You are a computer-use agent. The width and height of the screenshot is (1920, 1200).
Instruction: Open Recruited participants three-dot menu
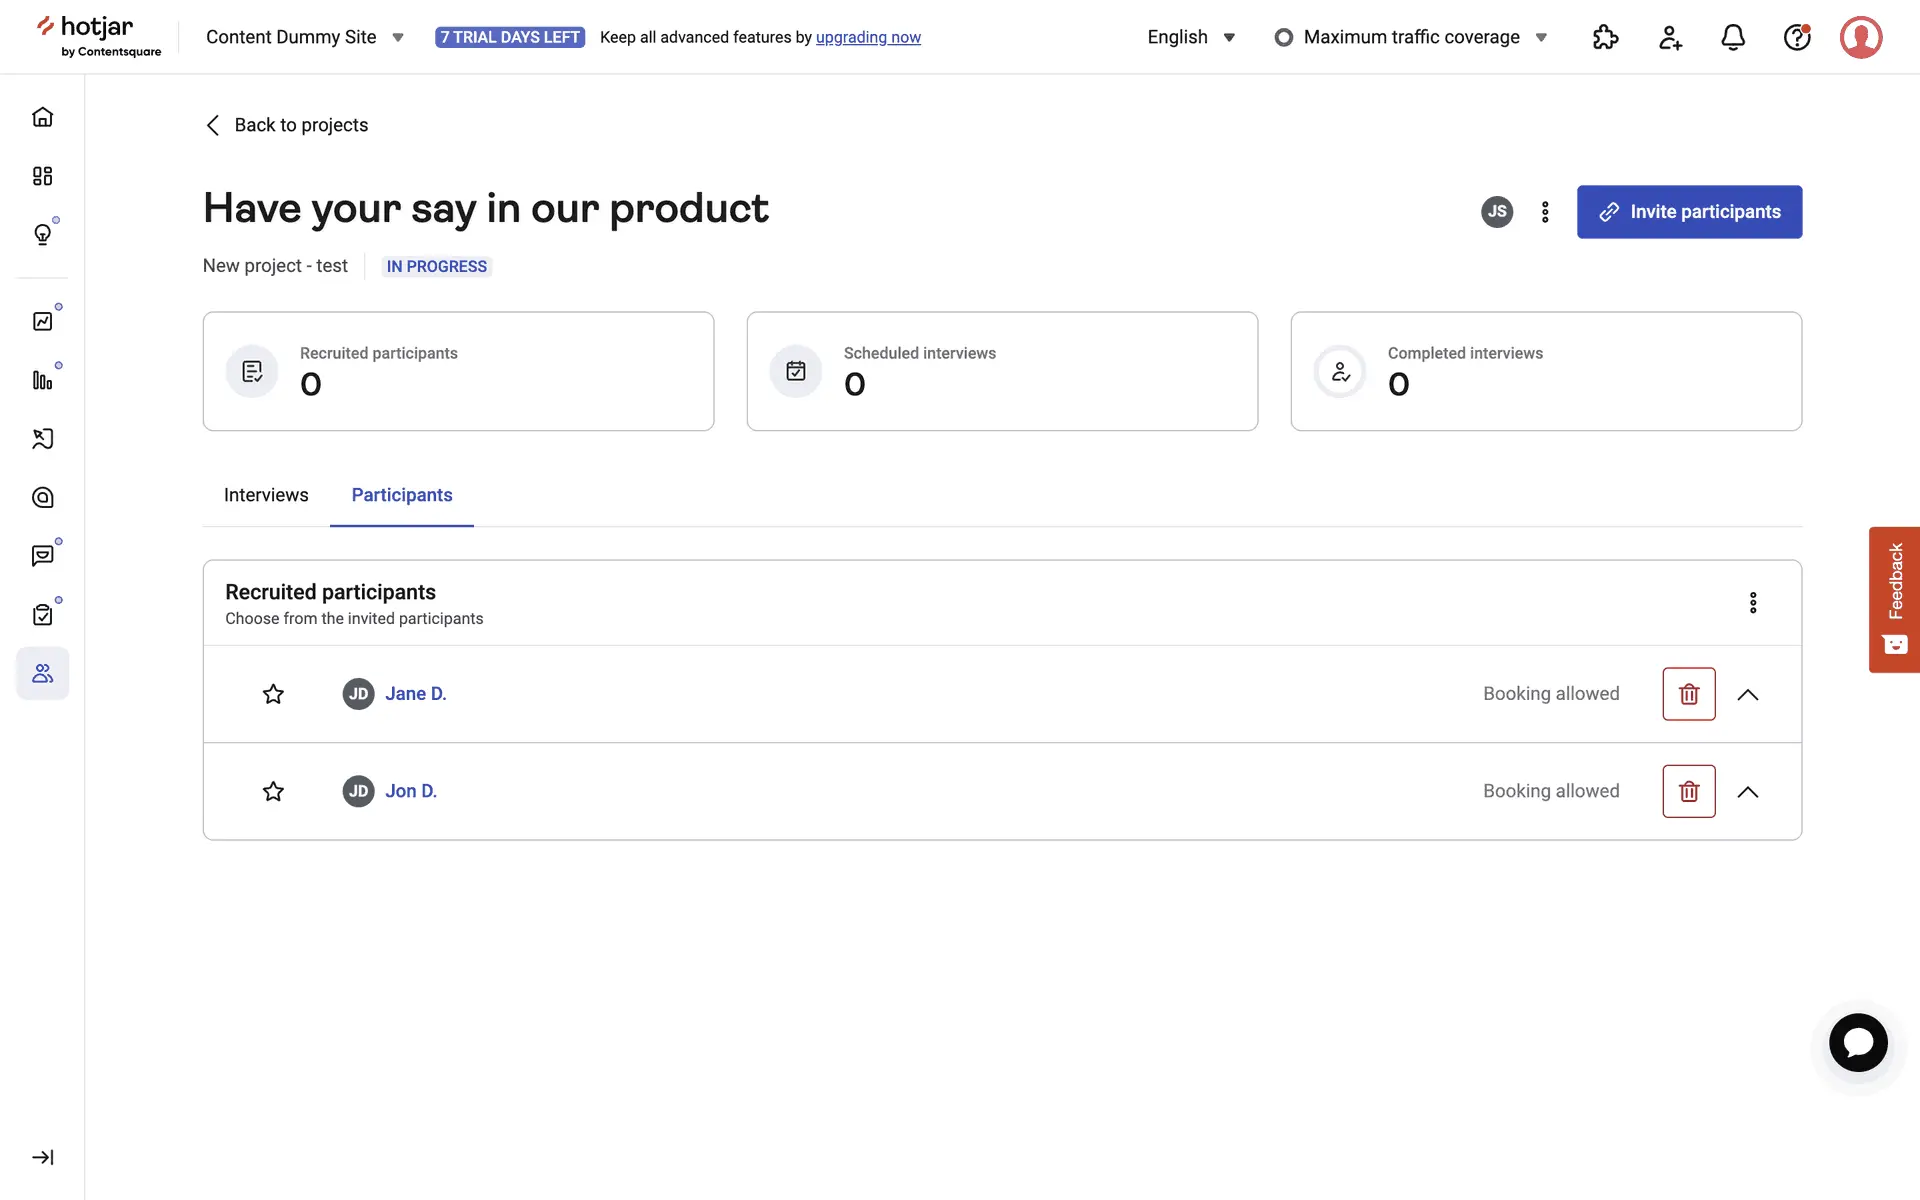[1753, 603]
